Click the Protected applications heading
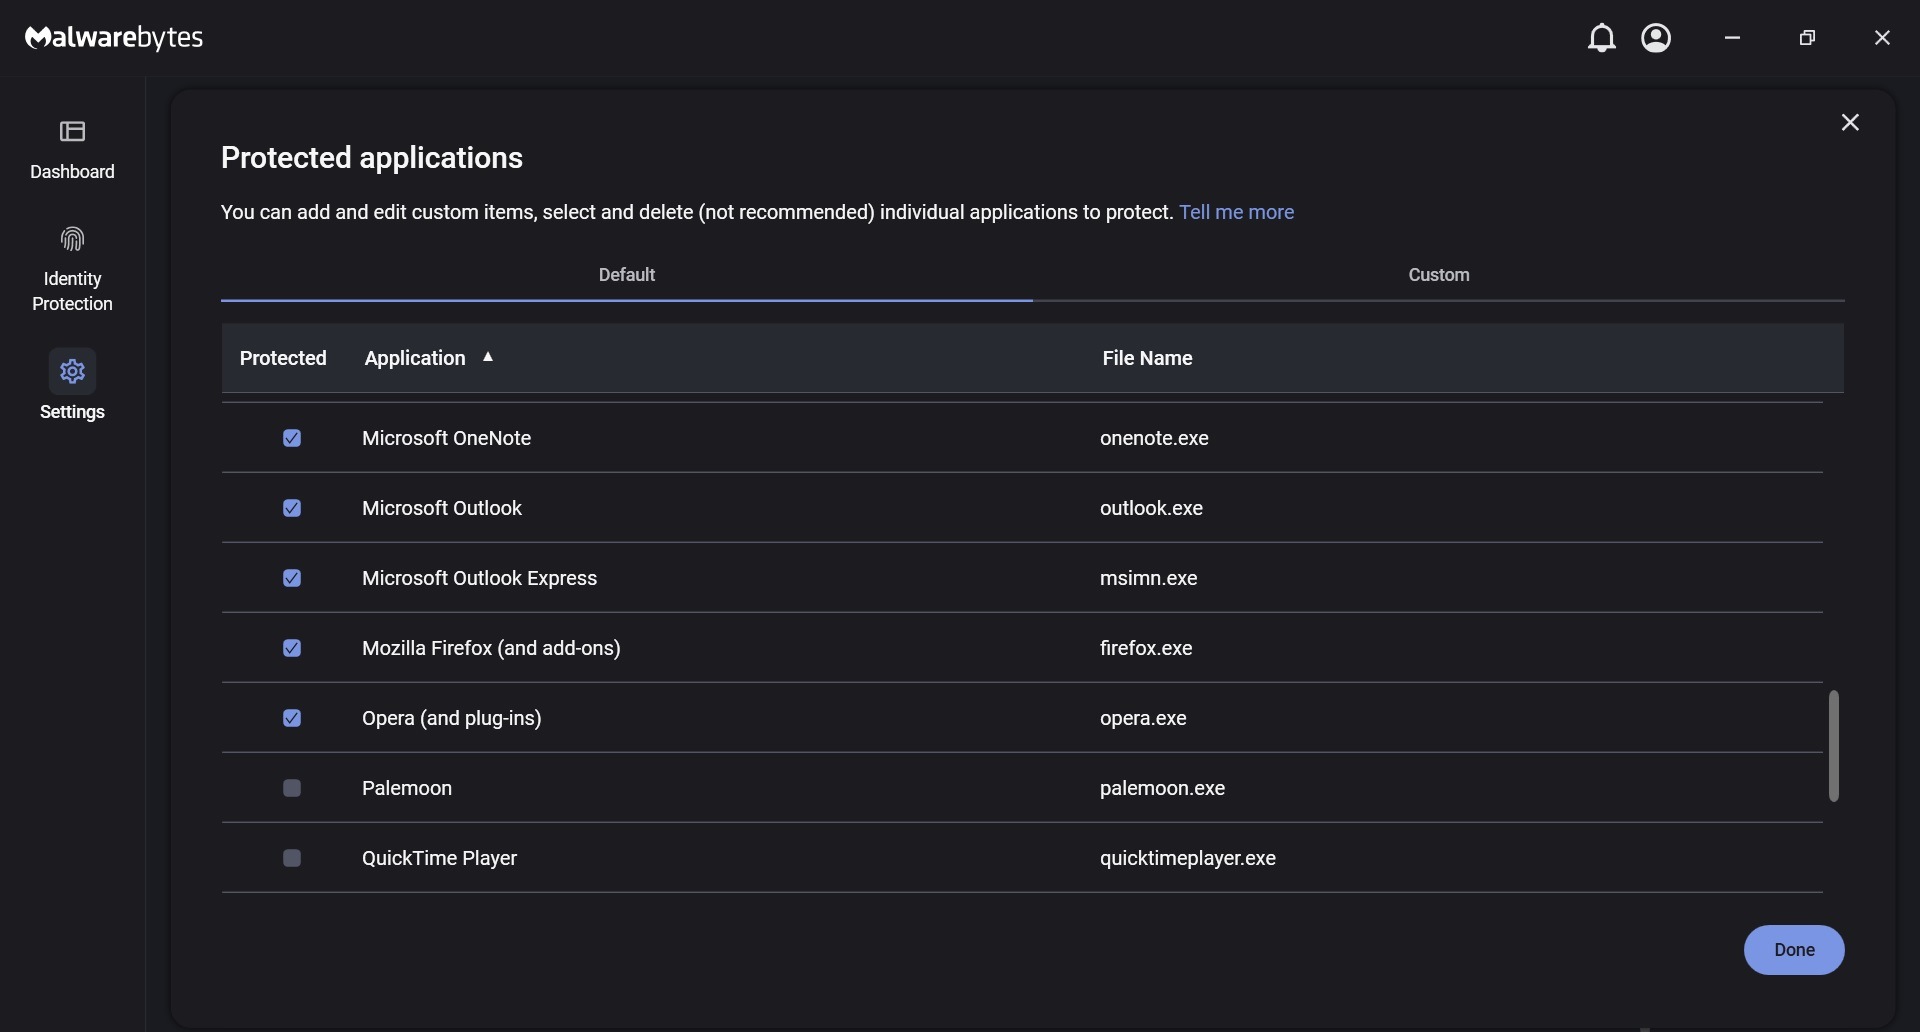The height and width of the screenshot is (1032, 1920). pyautogui.click(x=372, y=158)
